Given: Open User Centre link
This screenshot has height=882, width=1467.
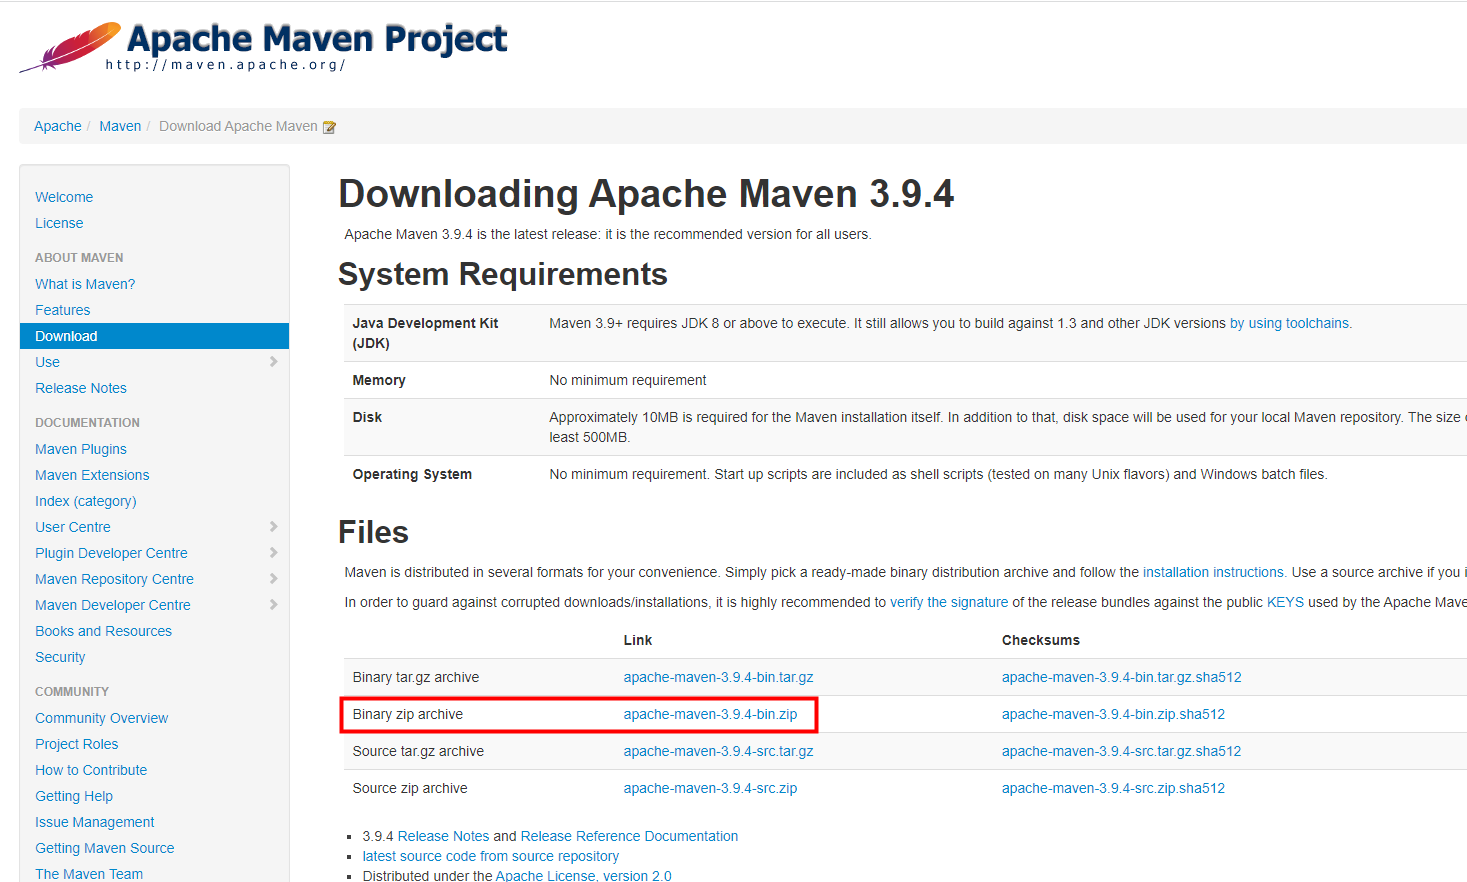Looking at the screenshot, I should 73,527.
